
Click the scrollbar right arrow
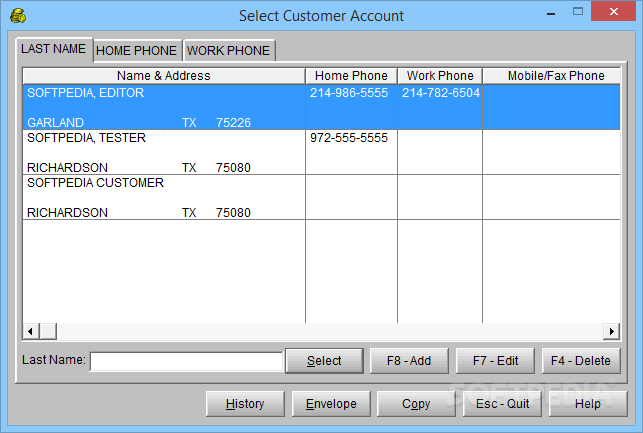[611, 331]
